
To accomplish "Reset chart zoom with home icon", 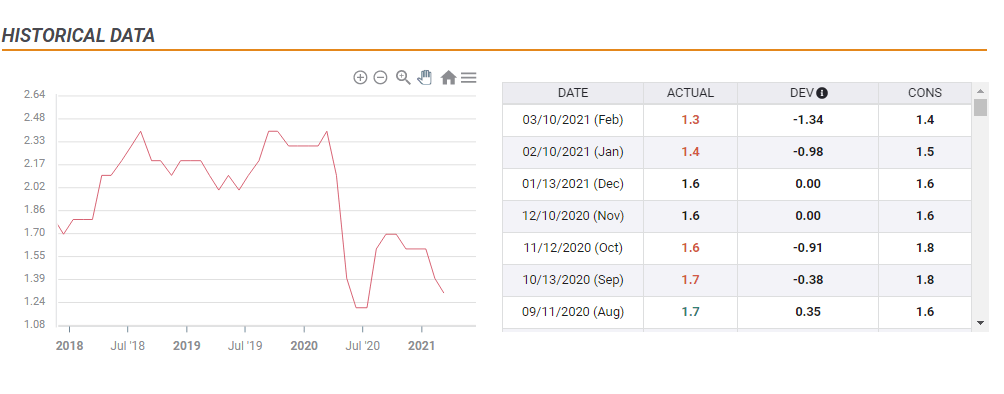I will pyautogui.click(x=448, y=78).
